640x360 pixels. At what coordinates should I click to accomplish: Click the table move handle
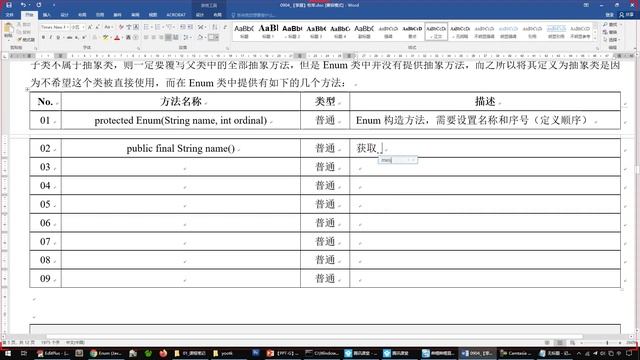pyautogui.click(x=27, y=89)
